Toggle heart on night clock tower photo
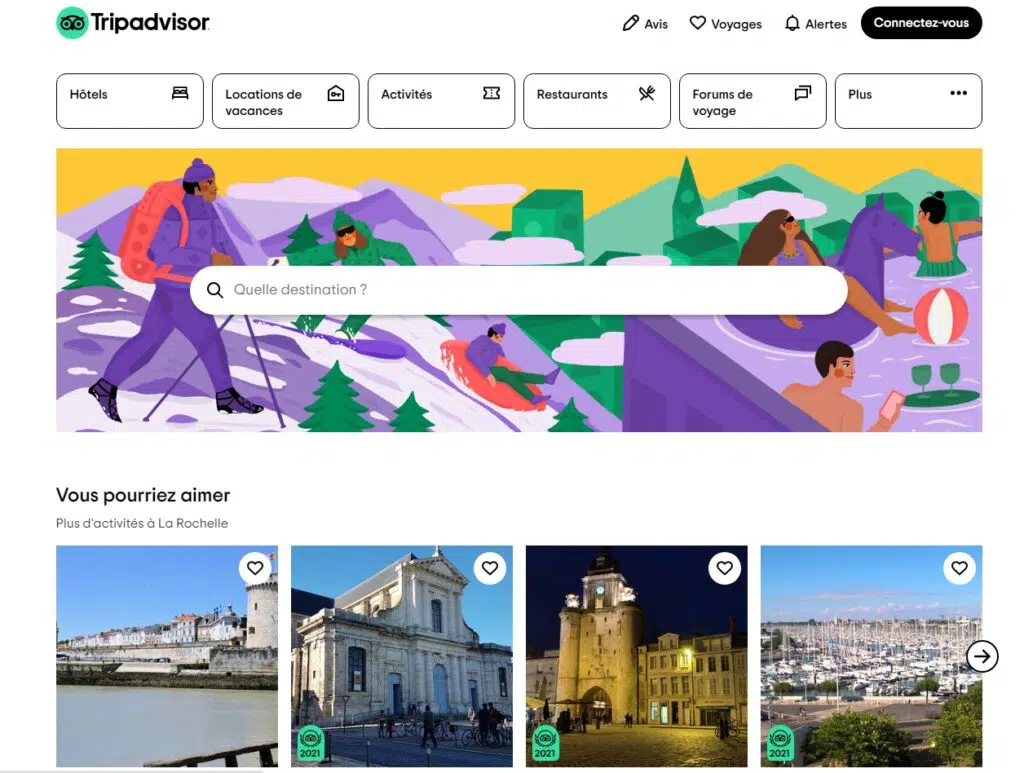Screen dimensions: 1024x773 point(724,568)
